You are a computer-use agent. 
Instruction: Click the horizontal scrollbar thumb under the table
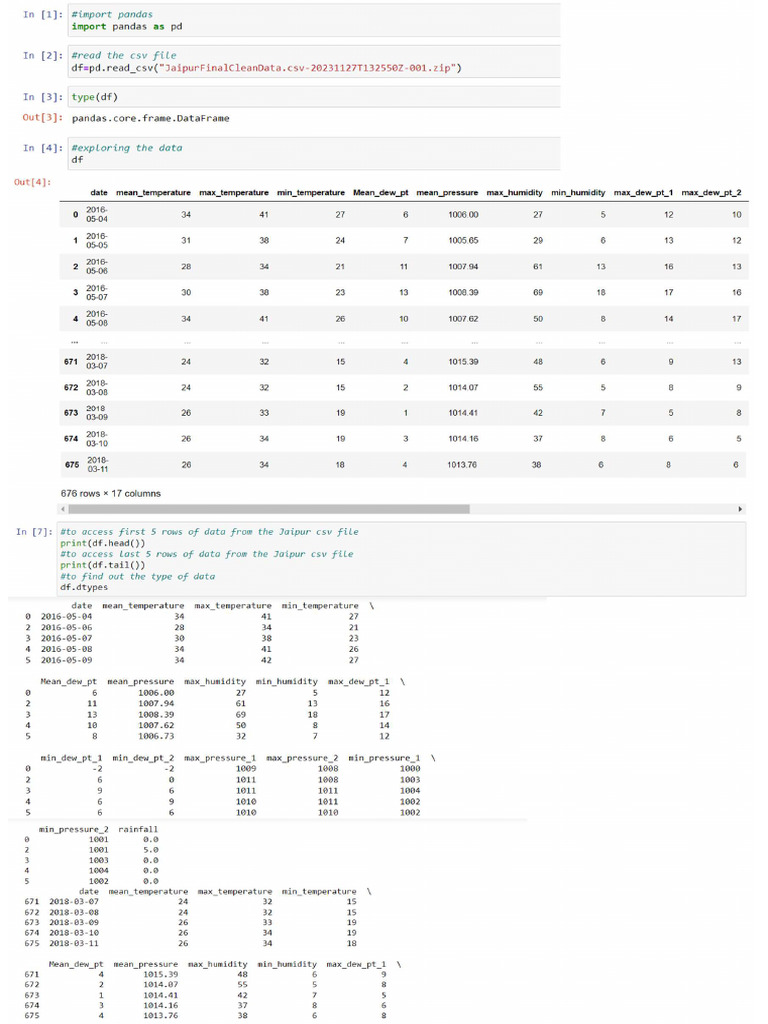pos(268,509)
